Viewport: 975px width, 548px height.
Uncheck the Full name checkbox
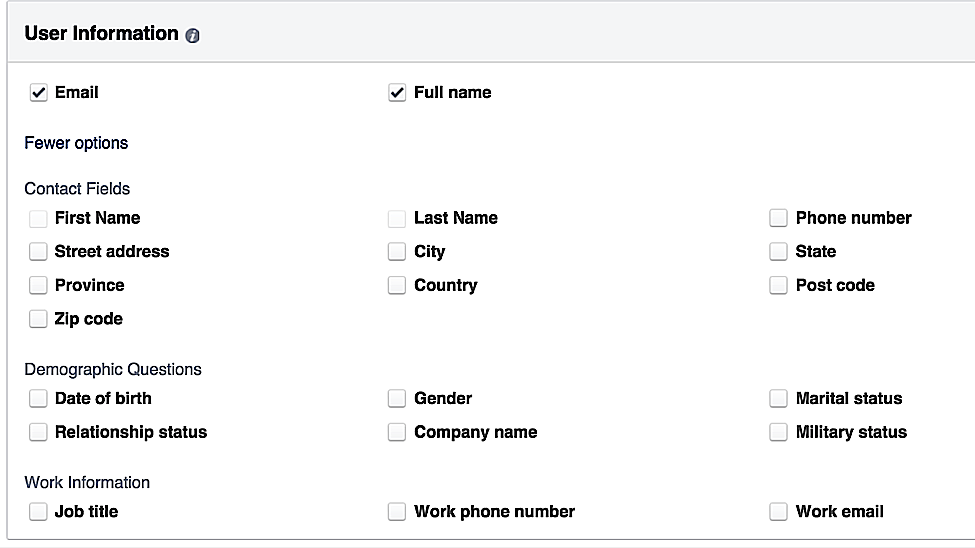click(397, 93)
